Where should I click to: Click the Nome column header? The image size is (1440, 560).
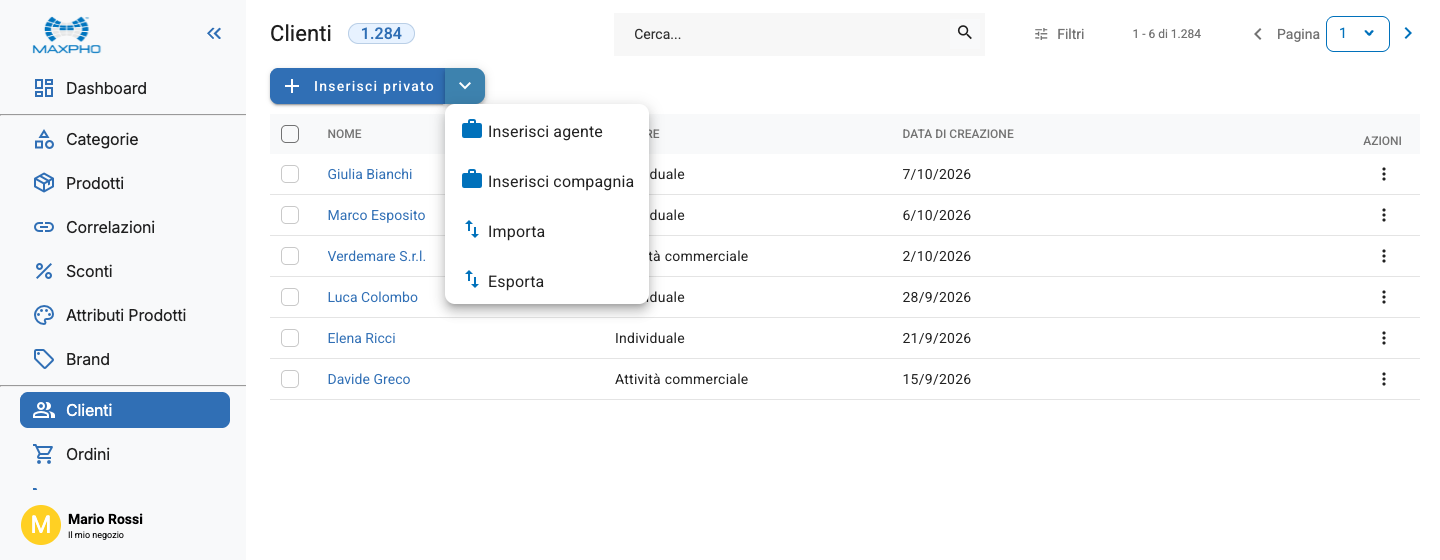click(345, 134)
